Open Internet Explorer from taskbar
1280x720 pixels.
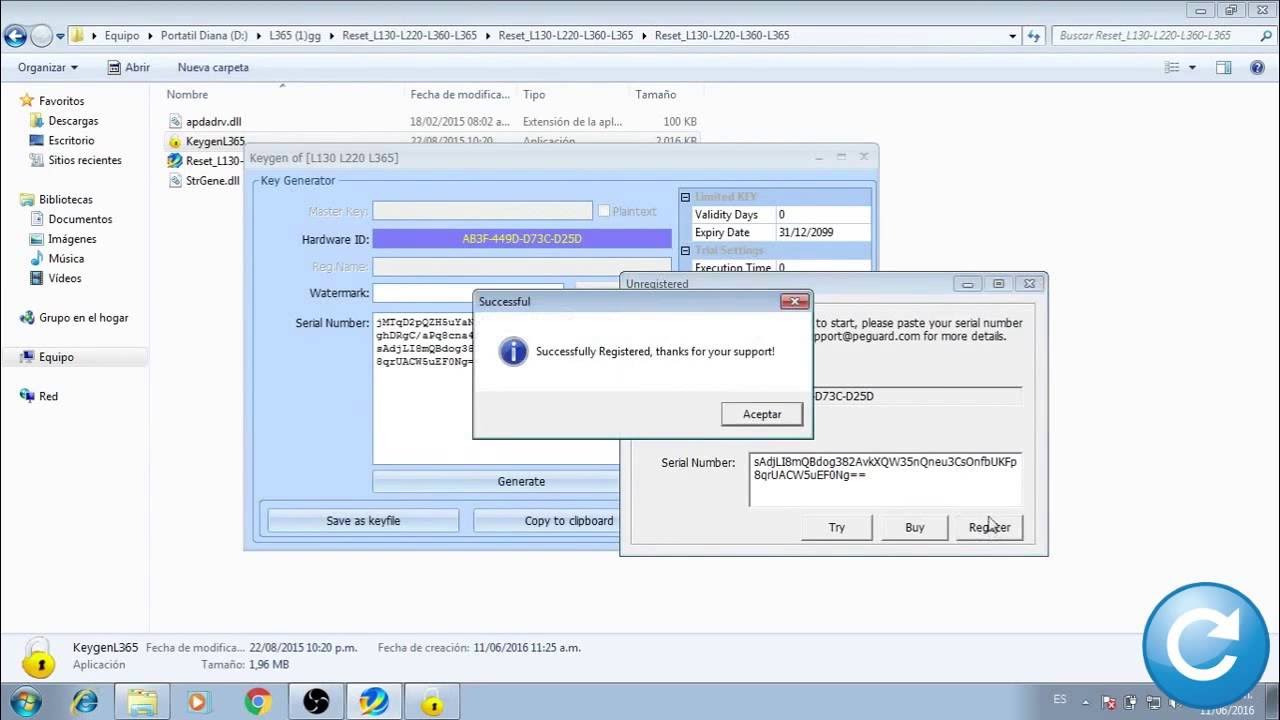(x=84, y=702)
